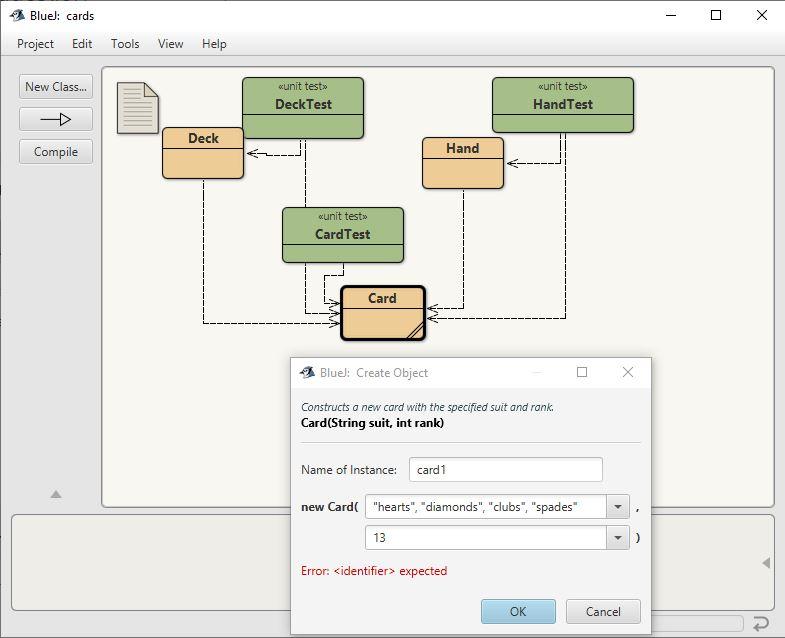Click the suit parameter text field
Viewport: 785px width, 638px height.
[486, 507]
